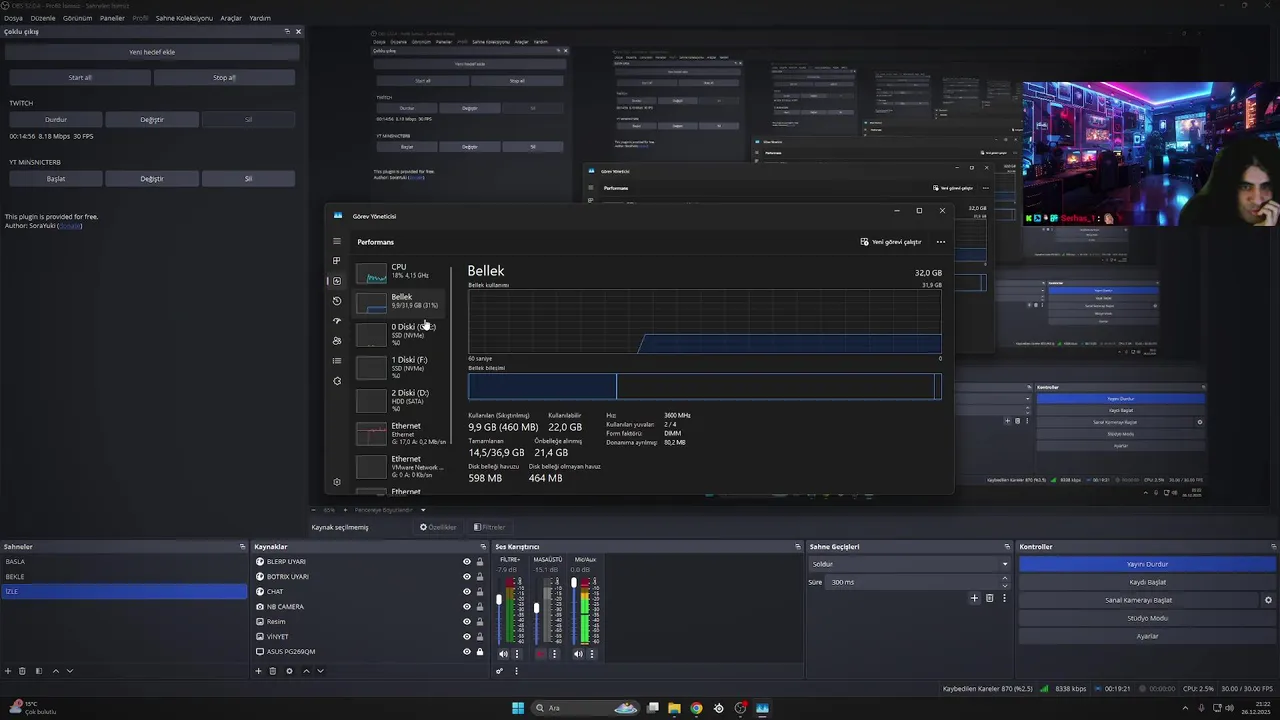1280x720 pixels.
Task: Open Task Manager settings gear icon
Action: 337,482
